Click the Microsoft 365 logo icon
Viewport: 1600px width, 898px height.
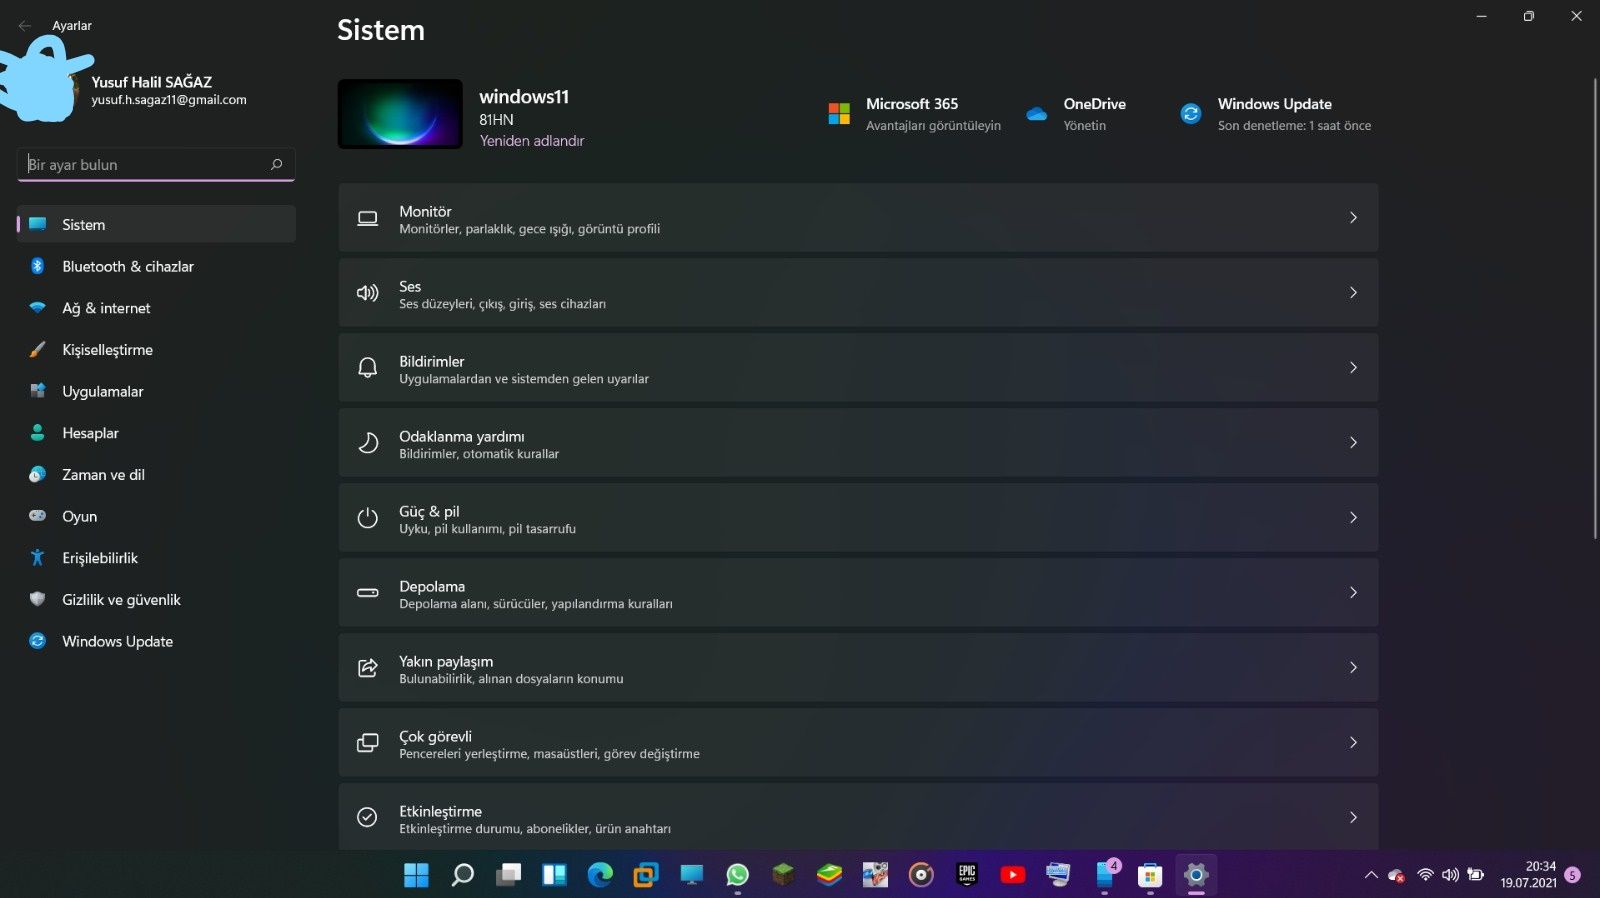pyautogui.click(x=839, y=114)
